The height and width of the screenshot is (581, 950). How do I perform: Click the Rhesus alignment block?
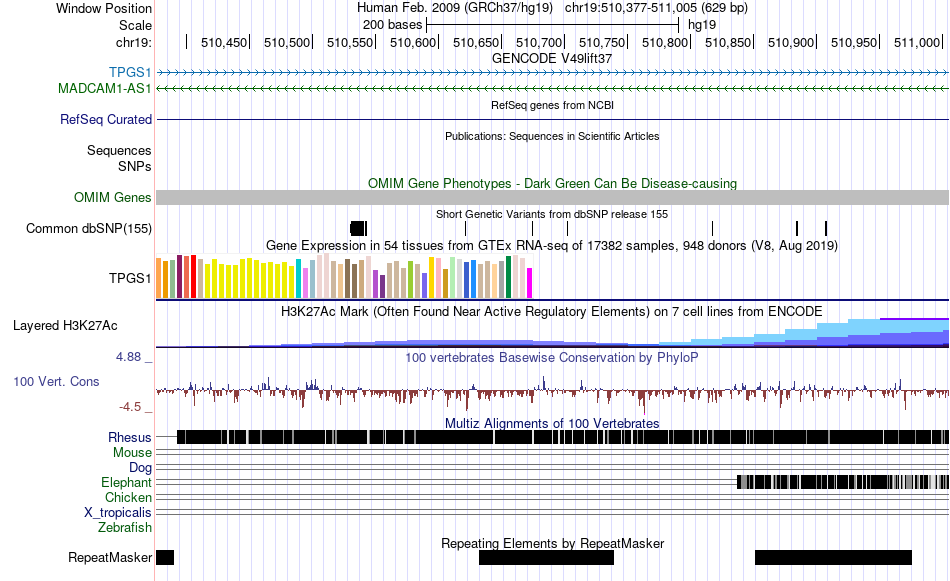(x=563, y=437)
